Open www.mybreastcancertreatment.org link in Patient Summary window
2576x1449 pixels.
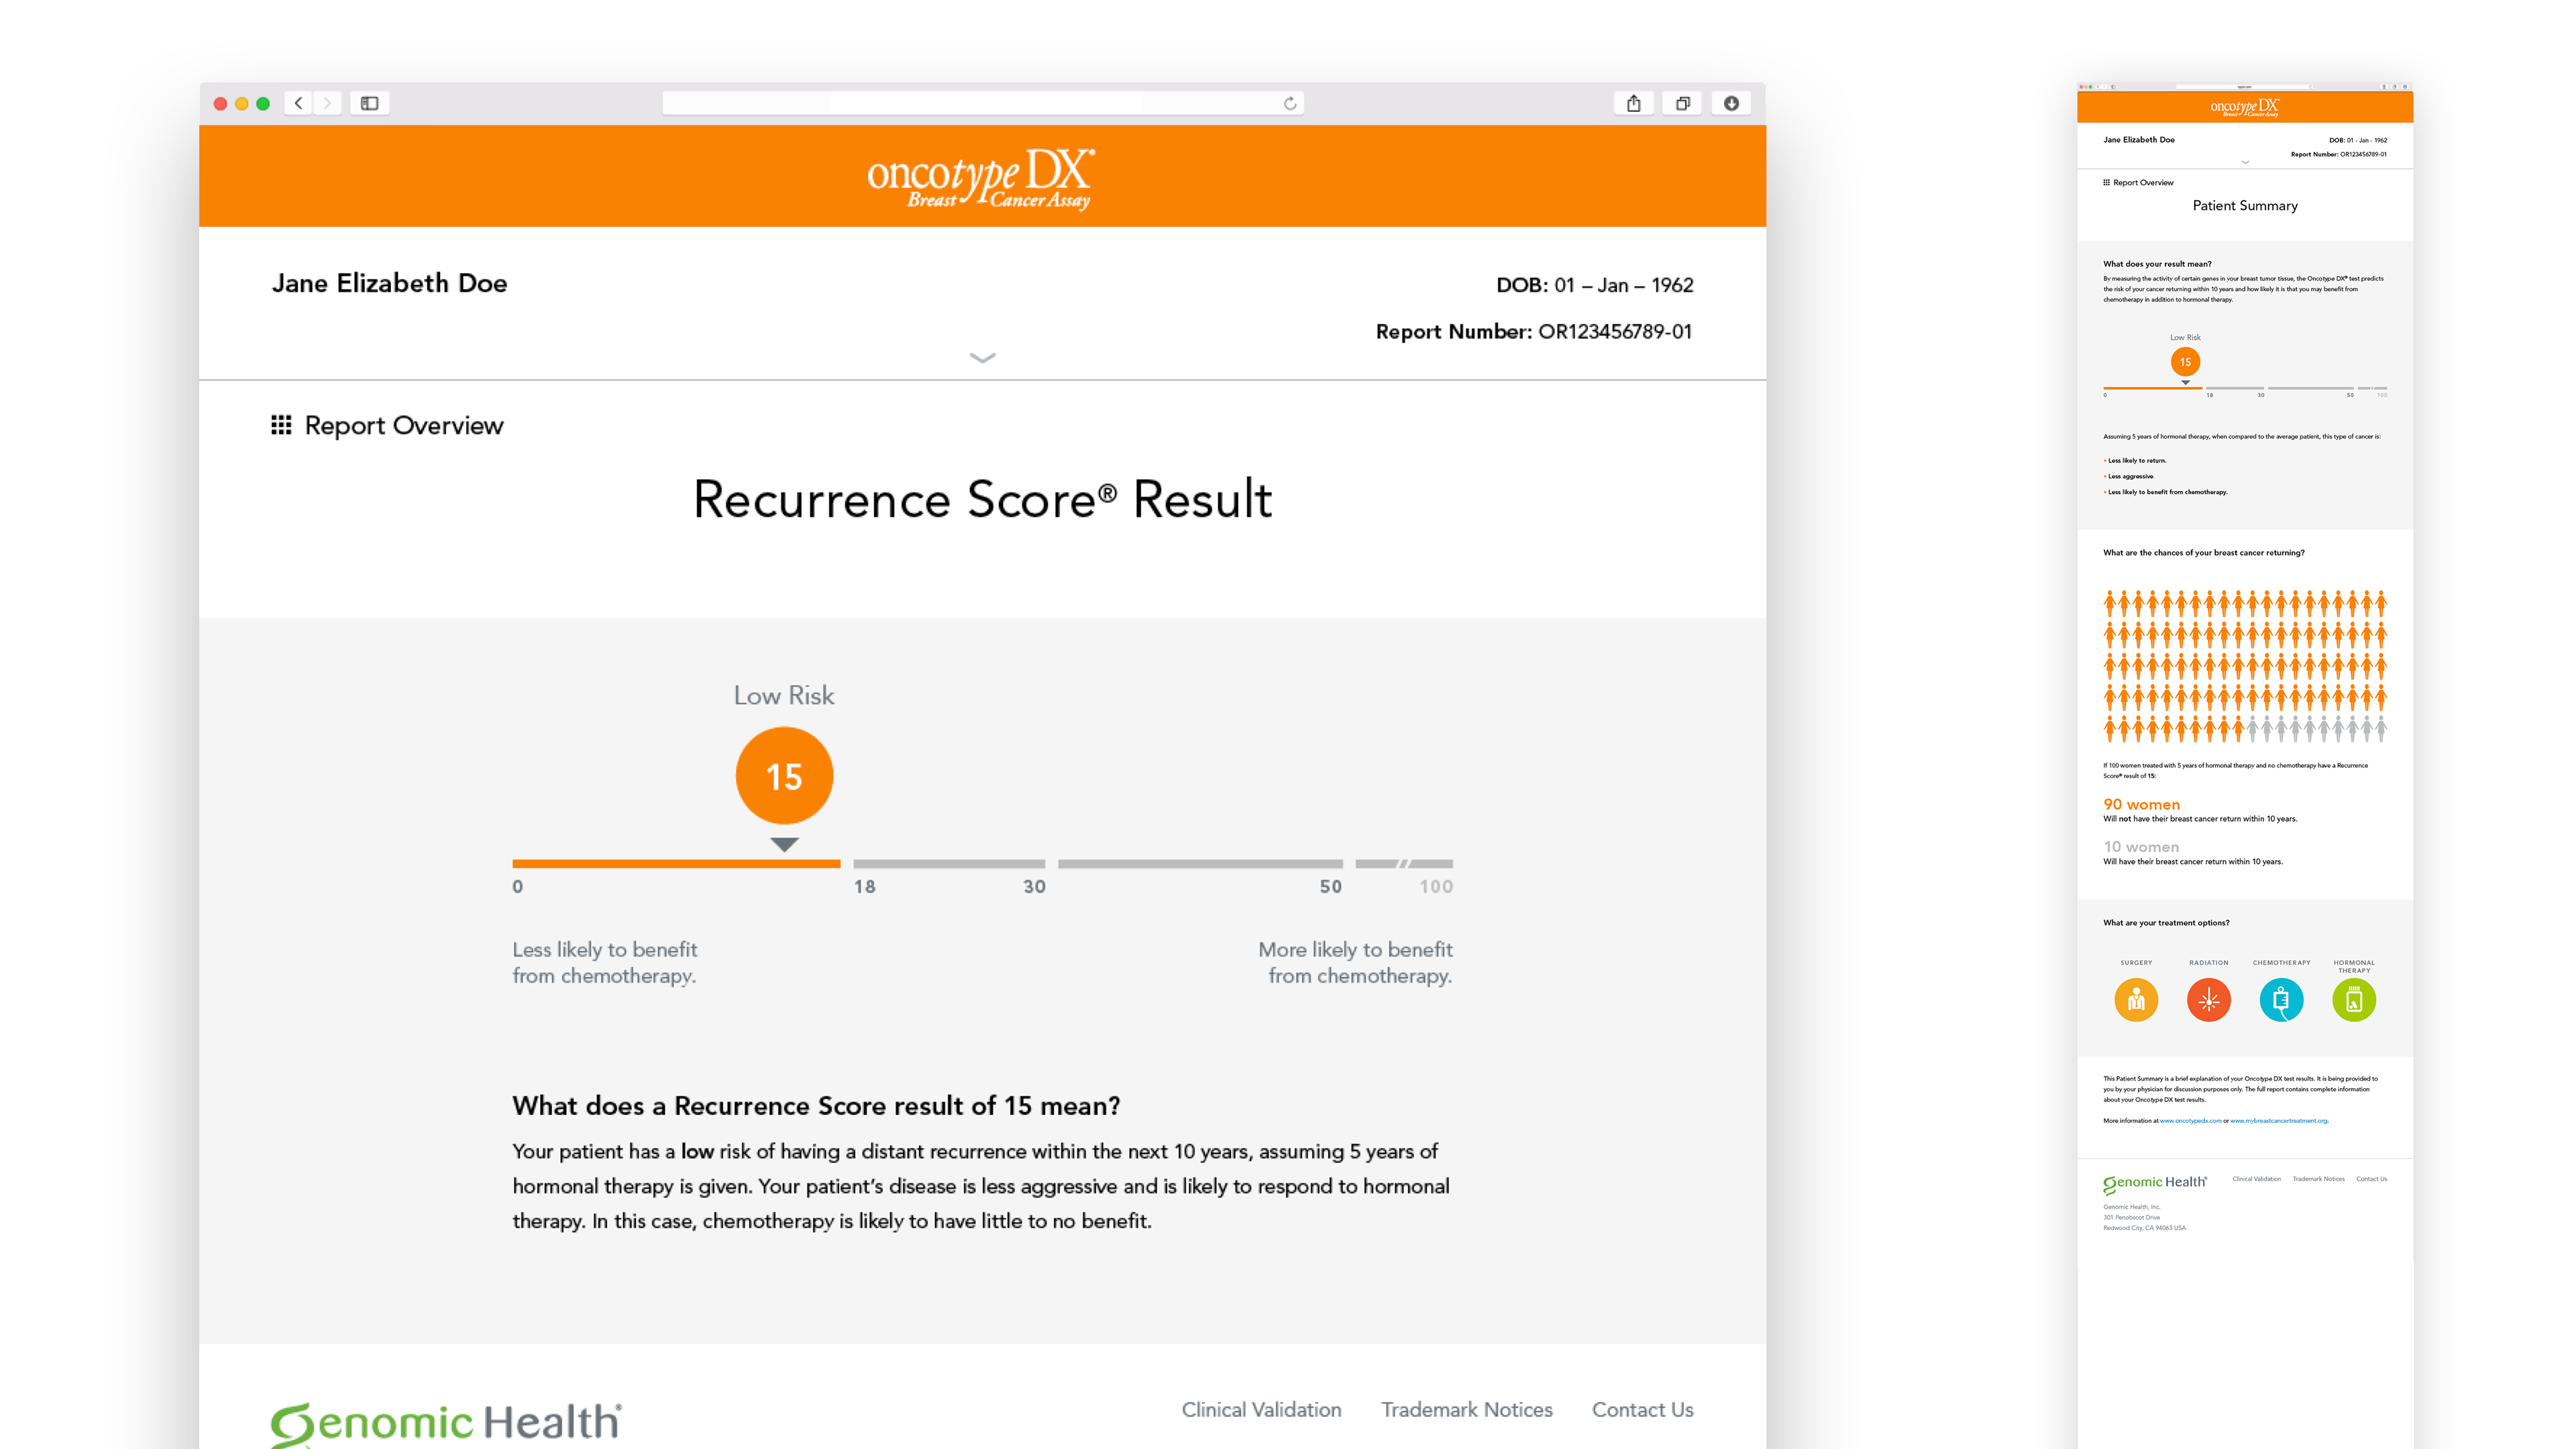coord(2279,1121)
